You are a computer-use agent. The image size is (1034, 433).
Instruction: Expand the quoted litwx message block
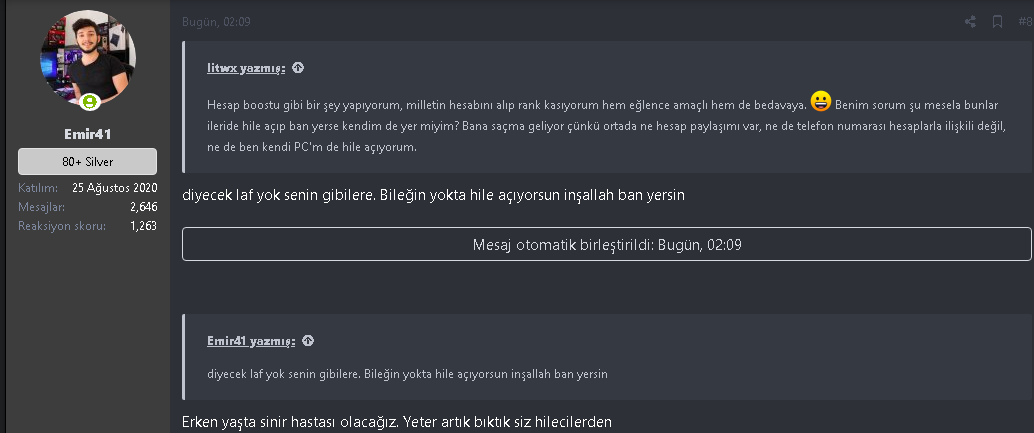point(608,125)
